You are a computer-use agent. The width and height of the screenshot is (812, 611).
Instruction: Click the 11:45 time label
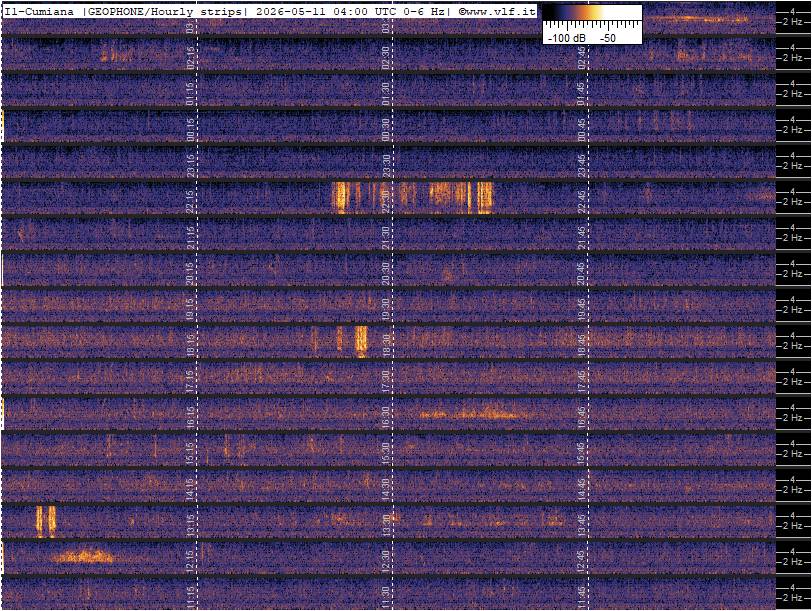tap(582, 597)
